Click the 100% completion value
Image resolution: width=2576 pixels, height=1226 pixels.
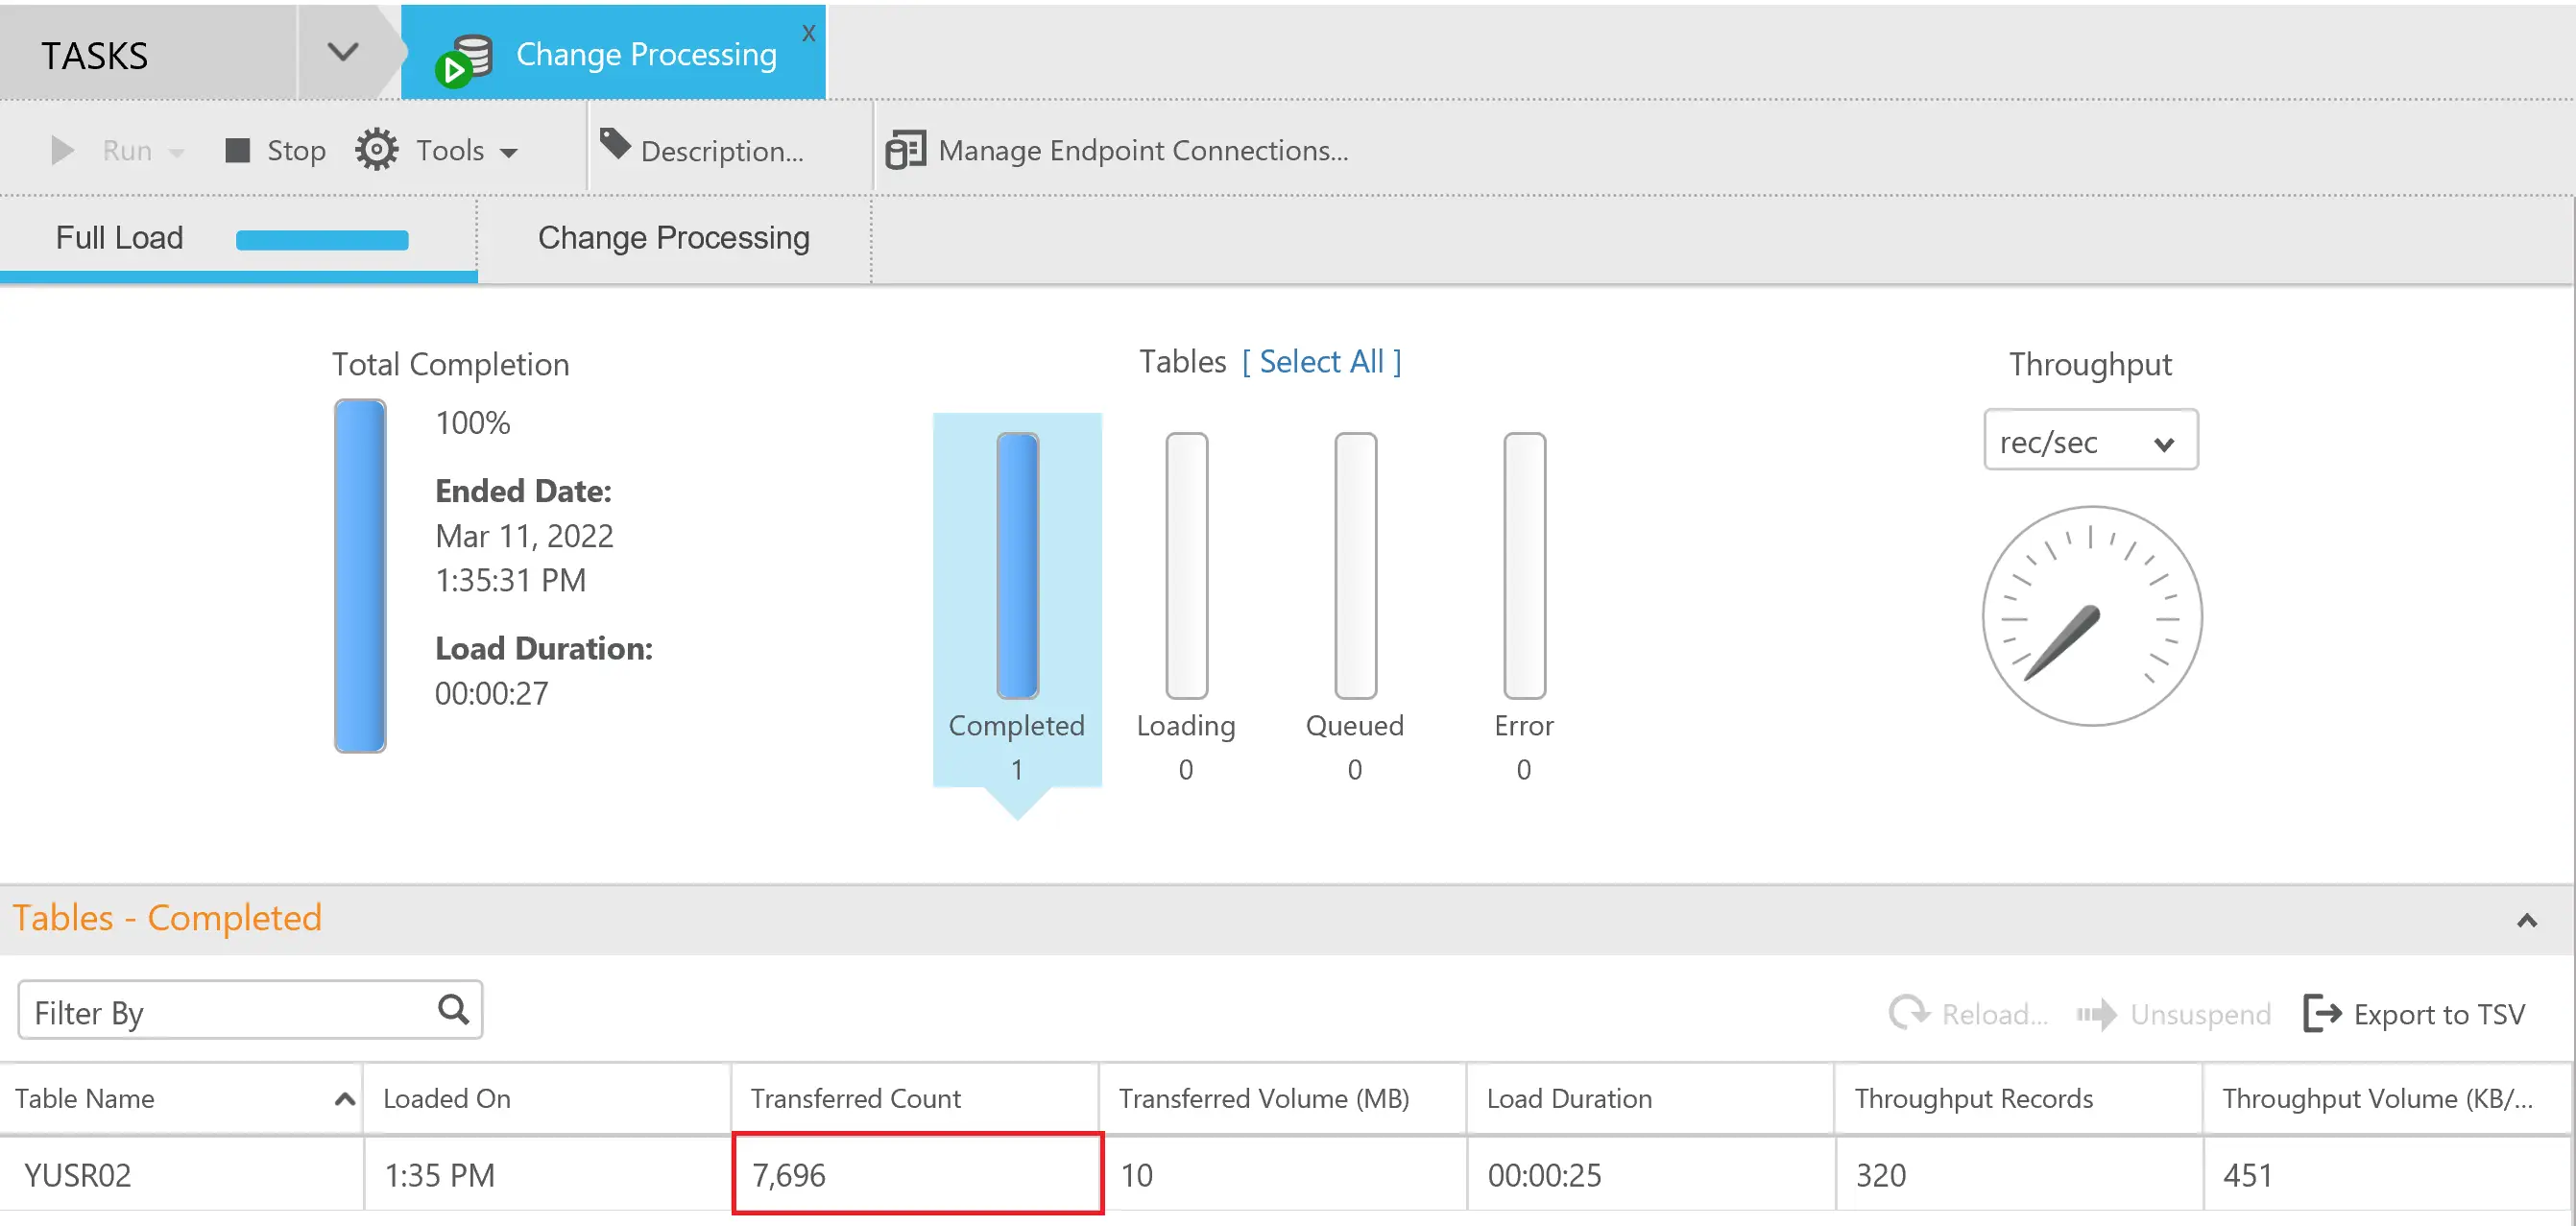[472, 423]
